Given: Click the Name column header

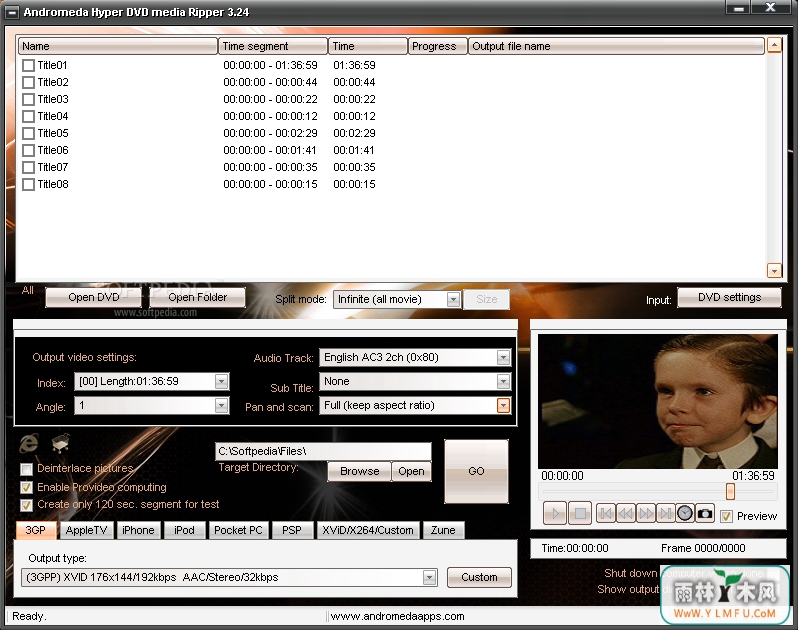Looking at the screenshot, I should pos(118,46).
